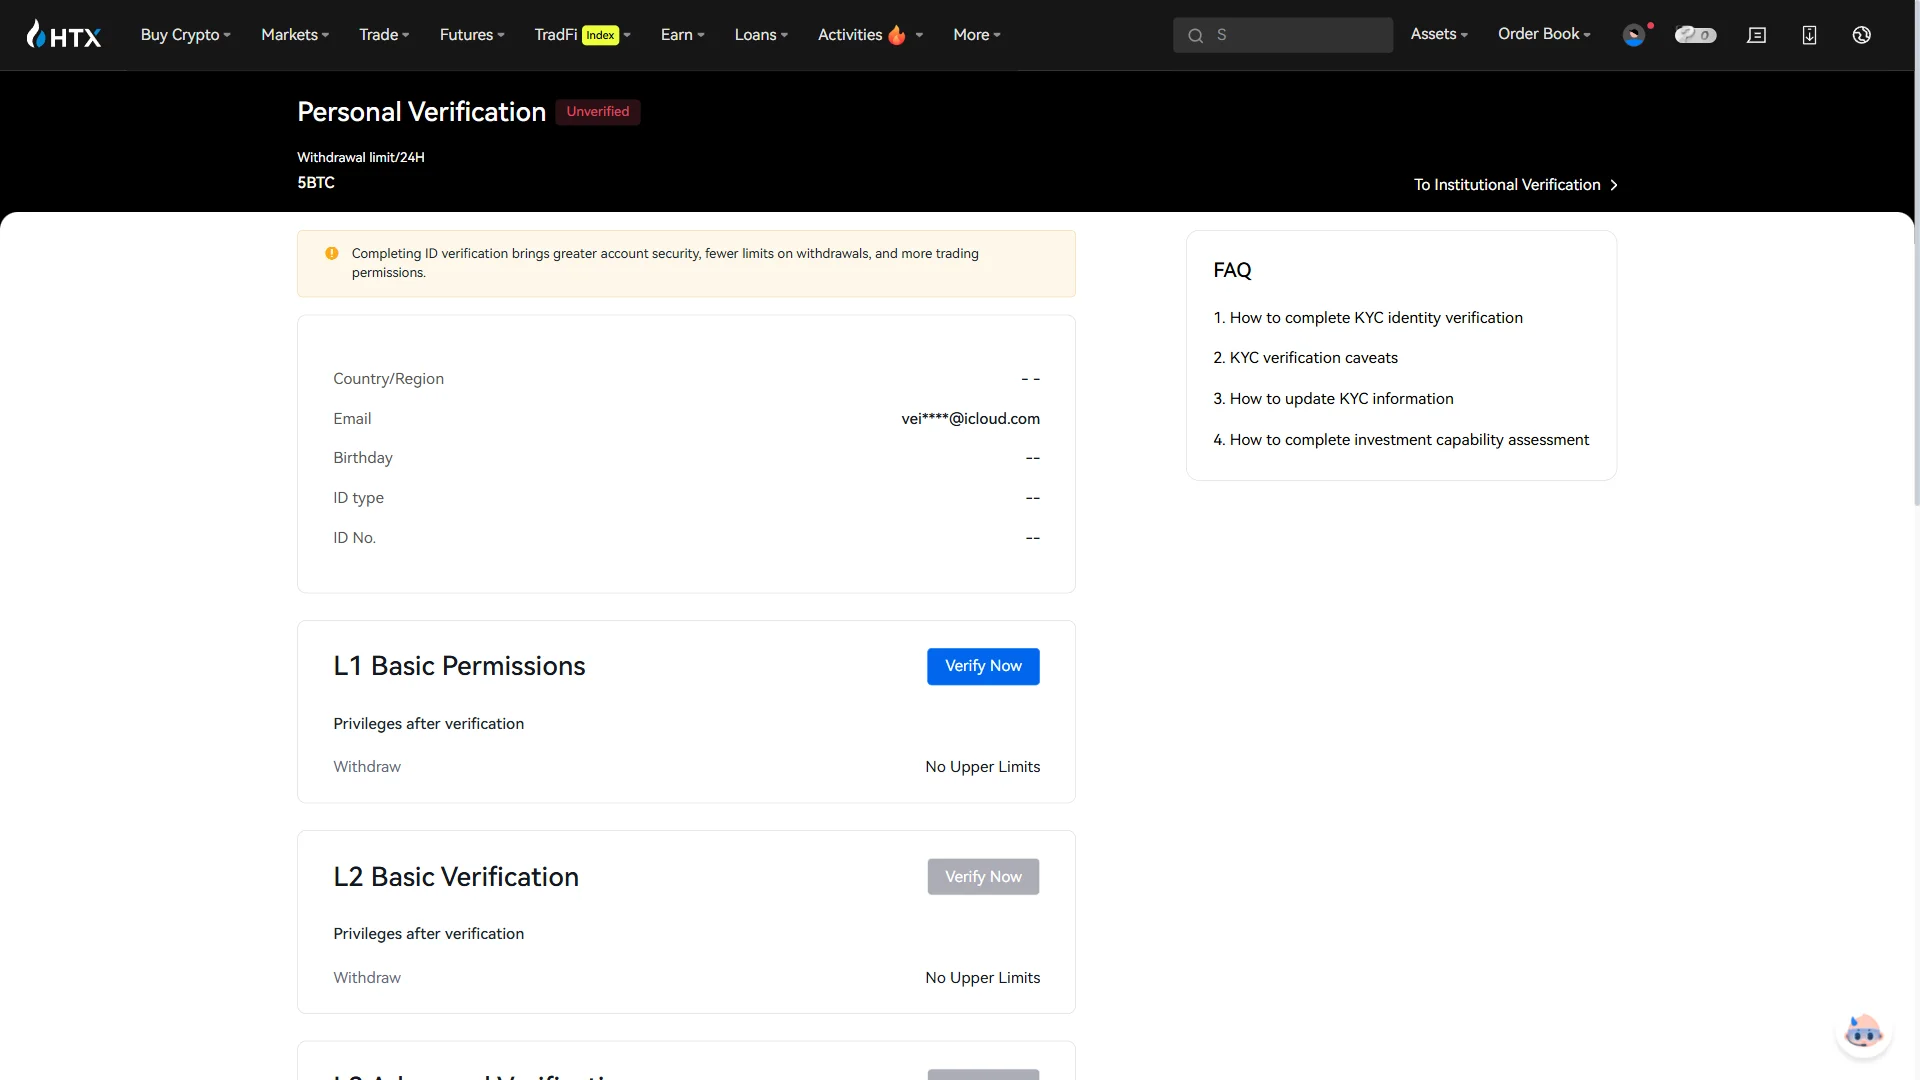This screenshot has height=1080, width=1920.
Task: Click the Country/Region label
Action: [x=388, y=379]
